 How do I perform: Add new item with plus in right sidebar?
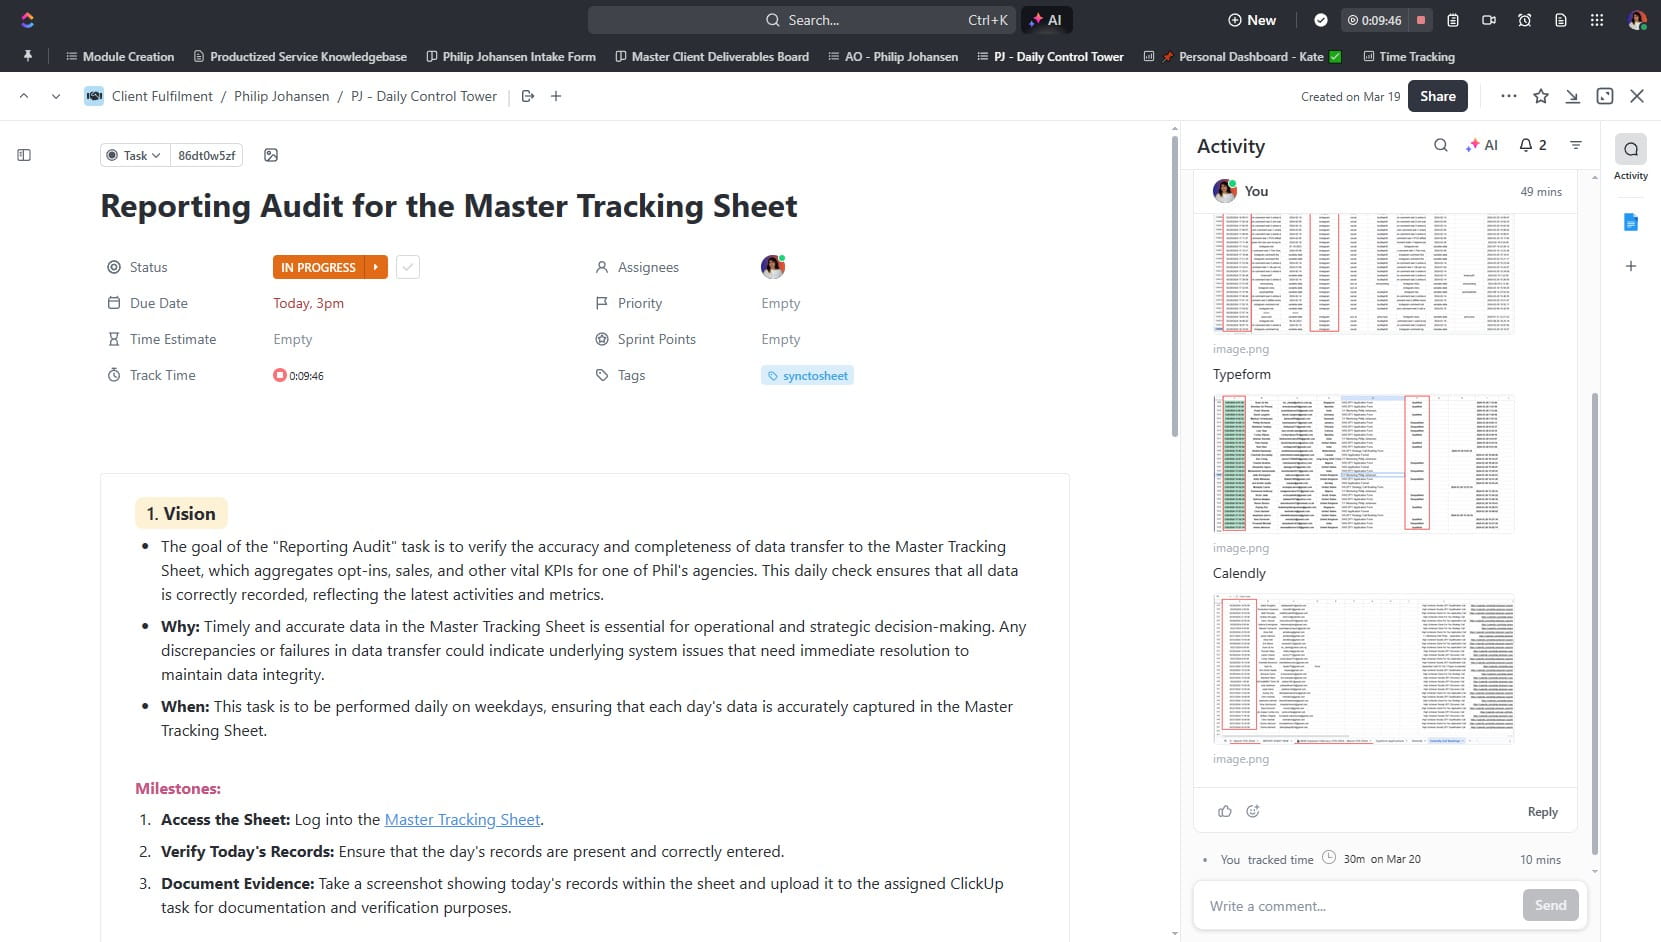1631,266
